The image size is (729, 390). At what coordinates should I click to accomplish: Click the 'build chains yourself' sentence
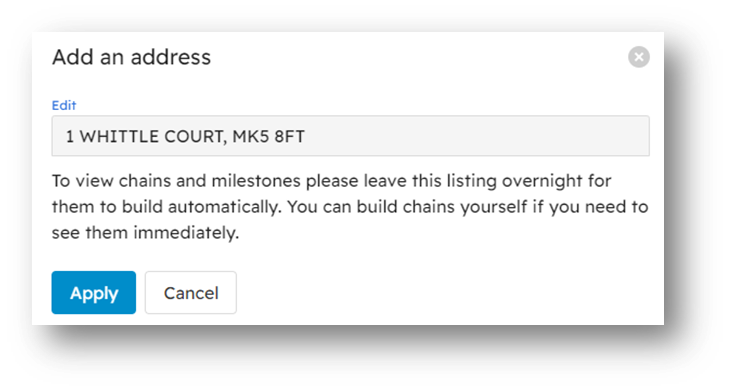point(468,207)
